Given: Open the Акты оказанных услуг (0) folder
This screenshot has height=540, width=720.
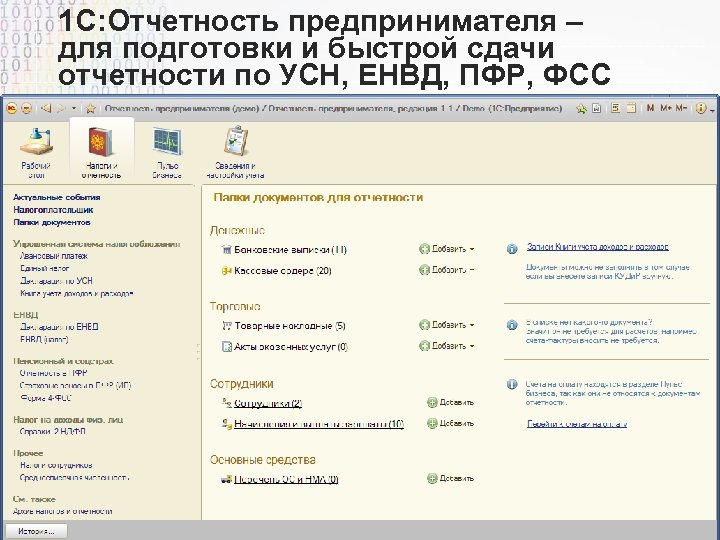Looking at the screenshot, I should pos(291,347).
